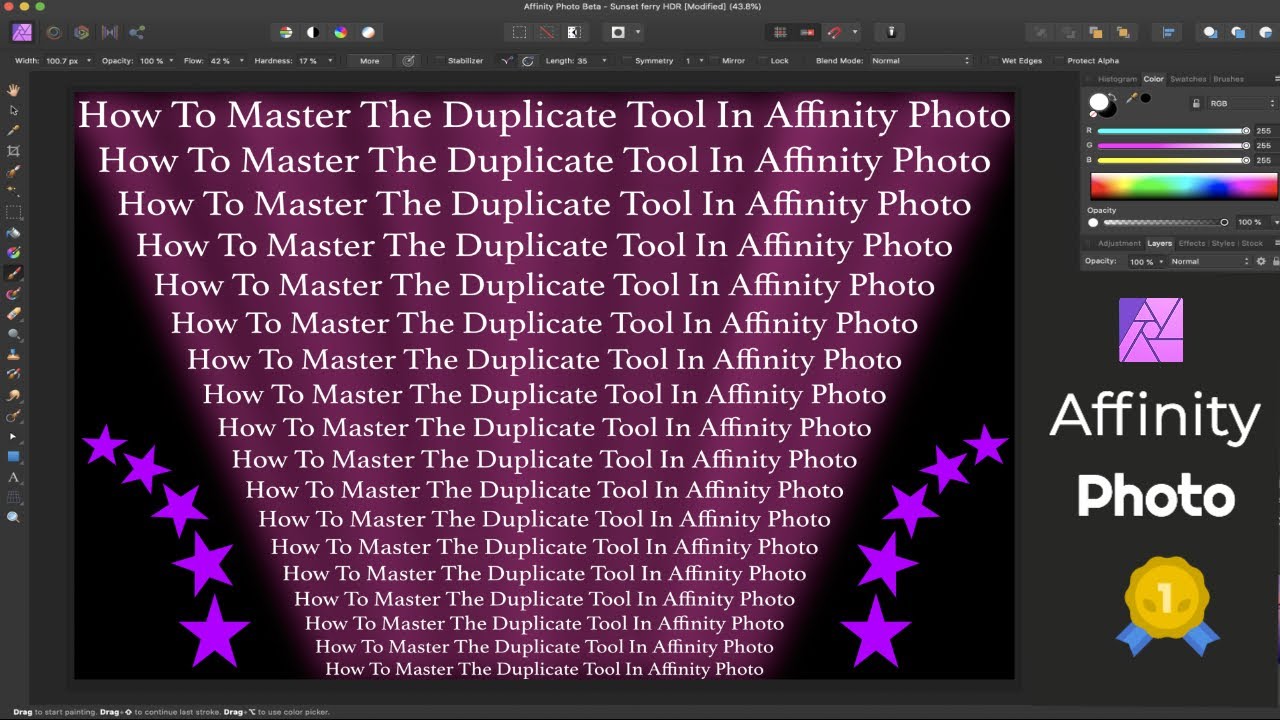The height and width of the screenshot is (720, 1280).
Task: Open the Hardness dropdown
Action: 329,61
